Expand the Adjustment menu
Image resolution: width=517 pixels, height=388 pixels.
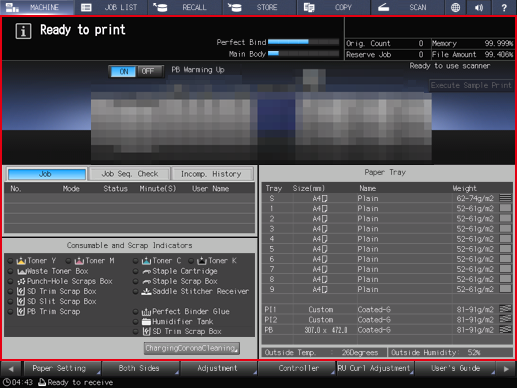pos(219,368)
